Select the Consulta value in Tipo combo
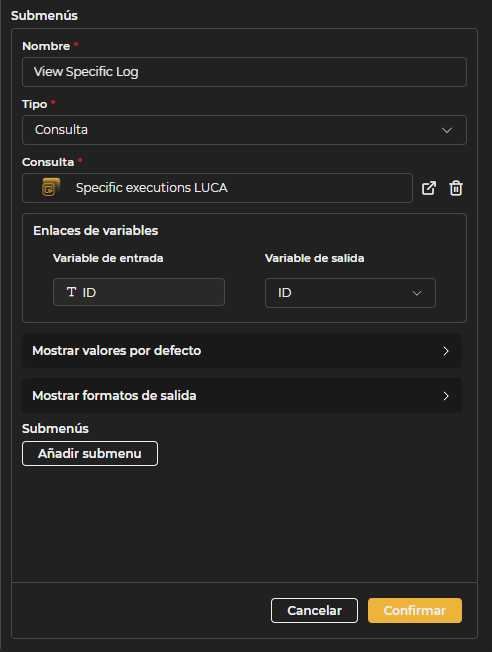 62,130
